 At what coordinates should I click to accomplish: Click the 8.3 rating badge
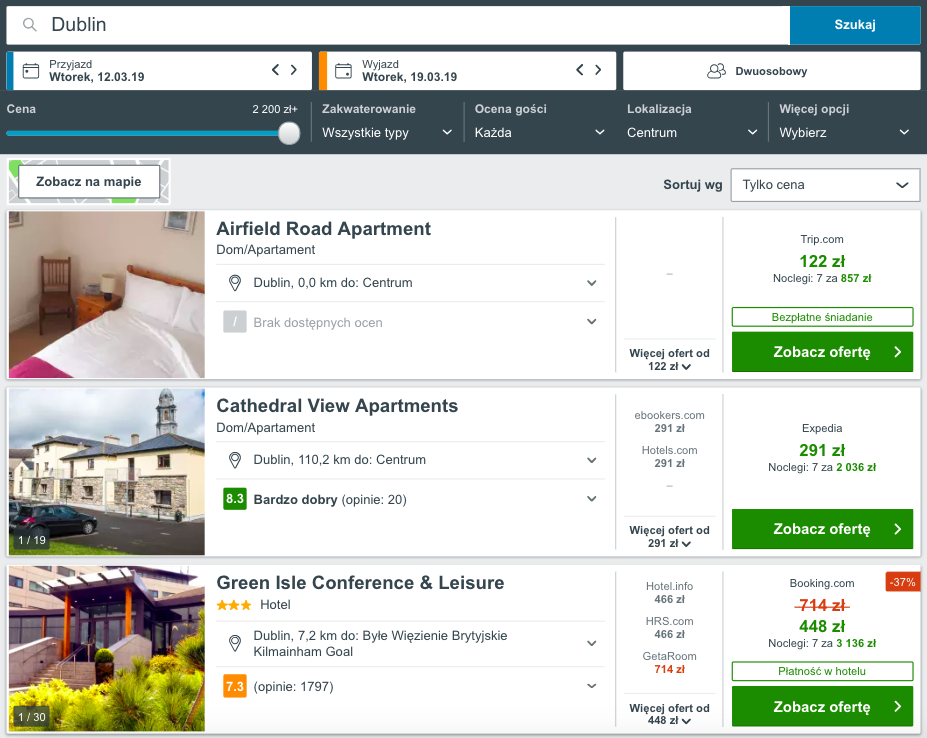[x=234, y=499]
